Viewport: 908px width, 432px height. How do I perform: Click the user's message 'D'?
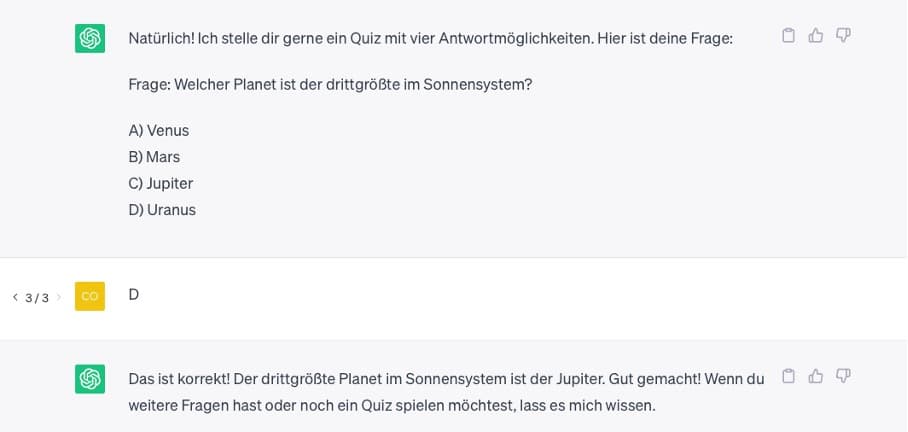134,295
